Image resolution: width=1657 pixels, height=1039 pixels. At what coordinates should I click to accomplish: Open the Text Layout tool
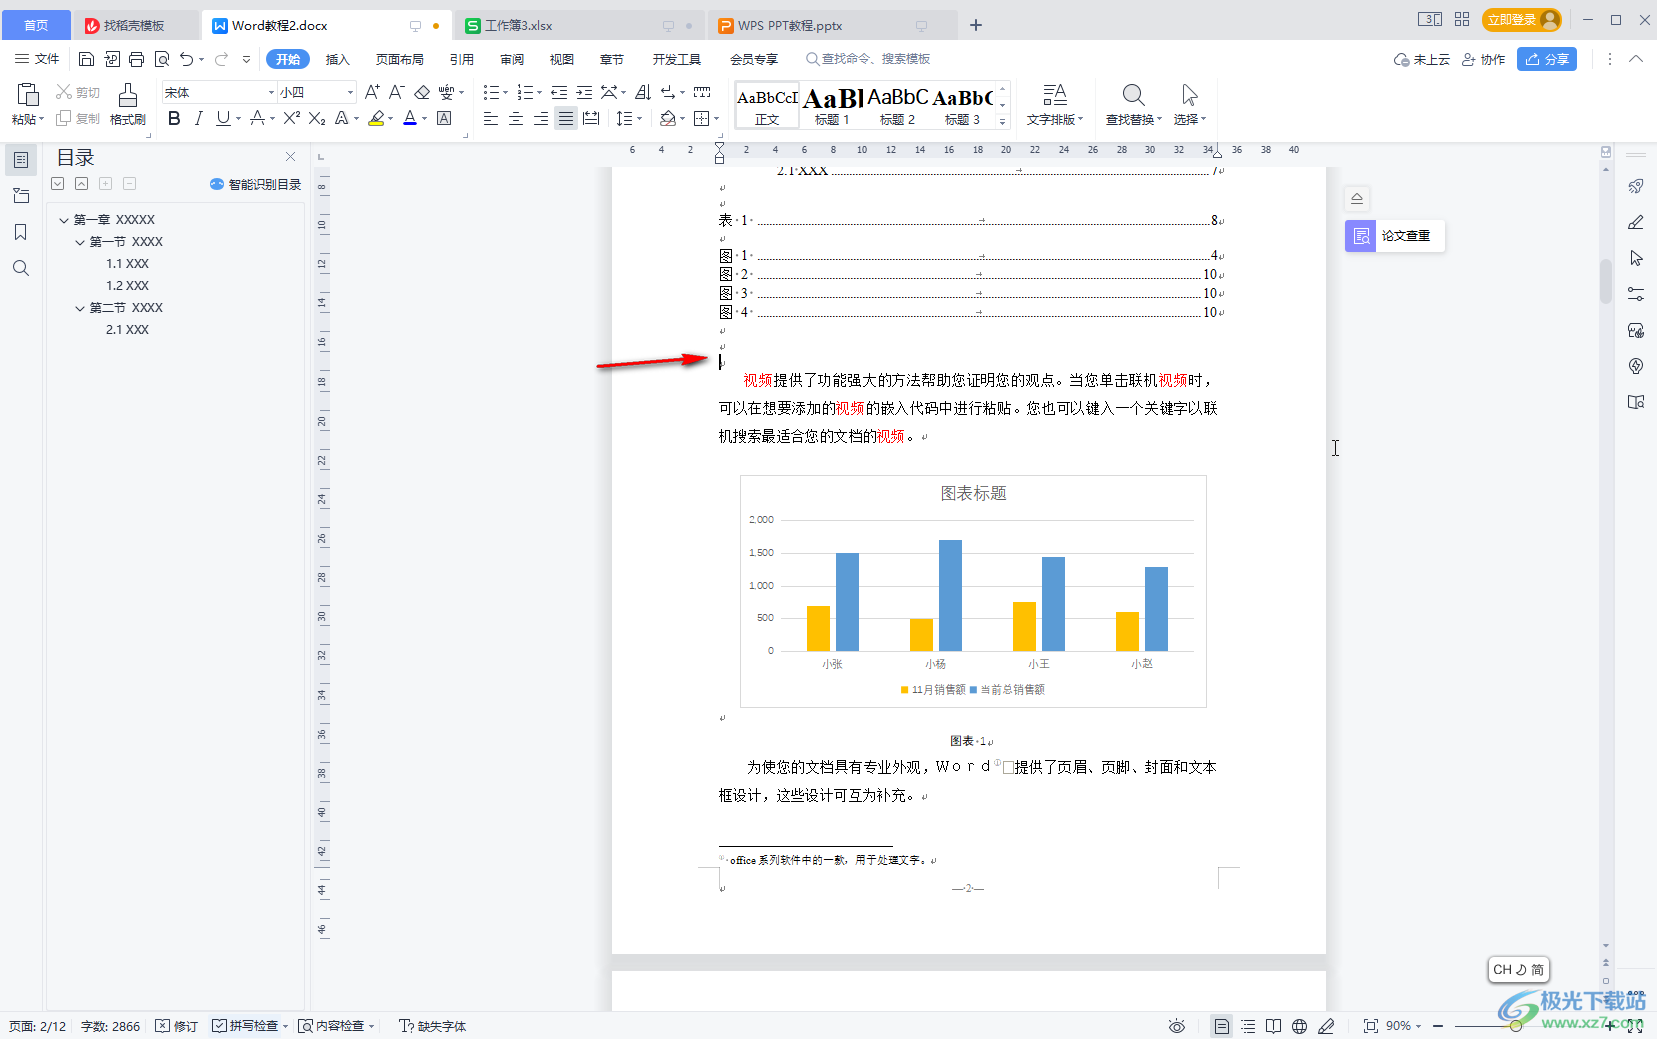(1055, 104)
